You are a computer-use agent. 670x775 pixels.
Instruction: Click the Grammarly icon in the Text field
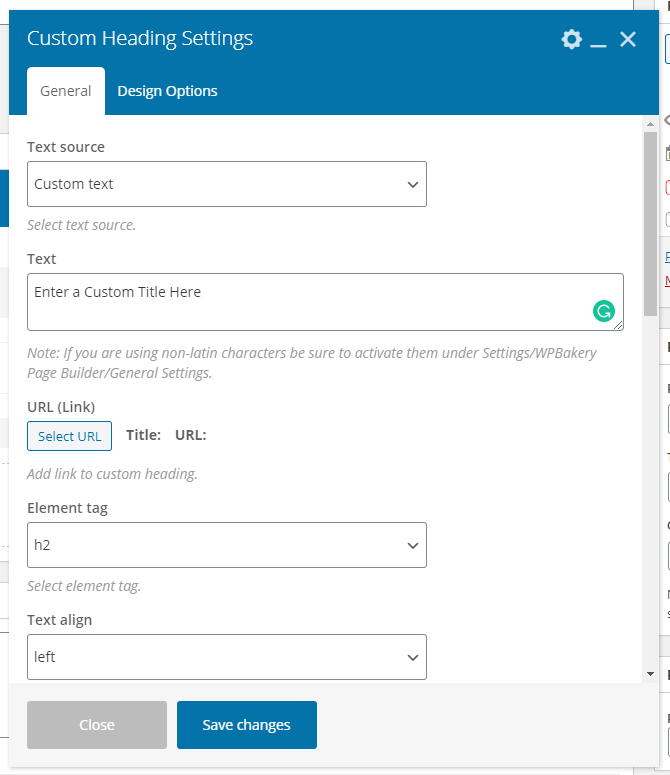(603, 311)
